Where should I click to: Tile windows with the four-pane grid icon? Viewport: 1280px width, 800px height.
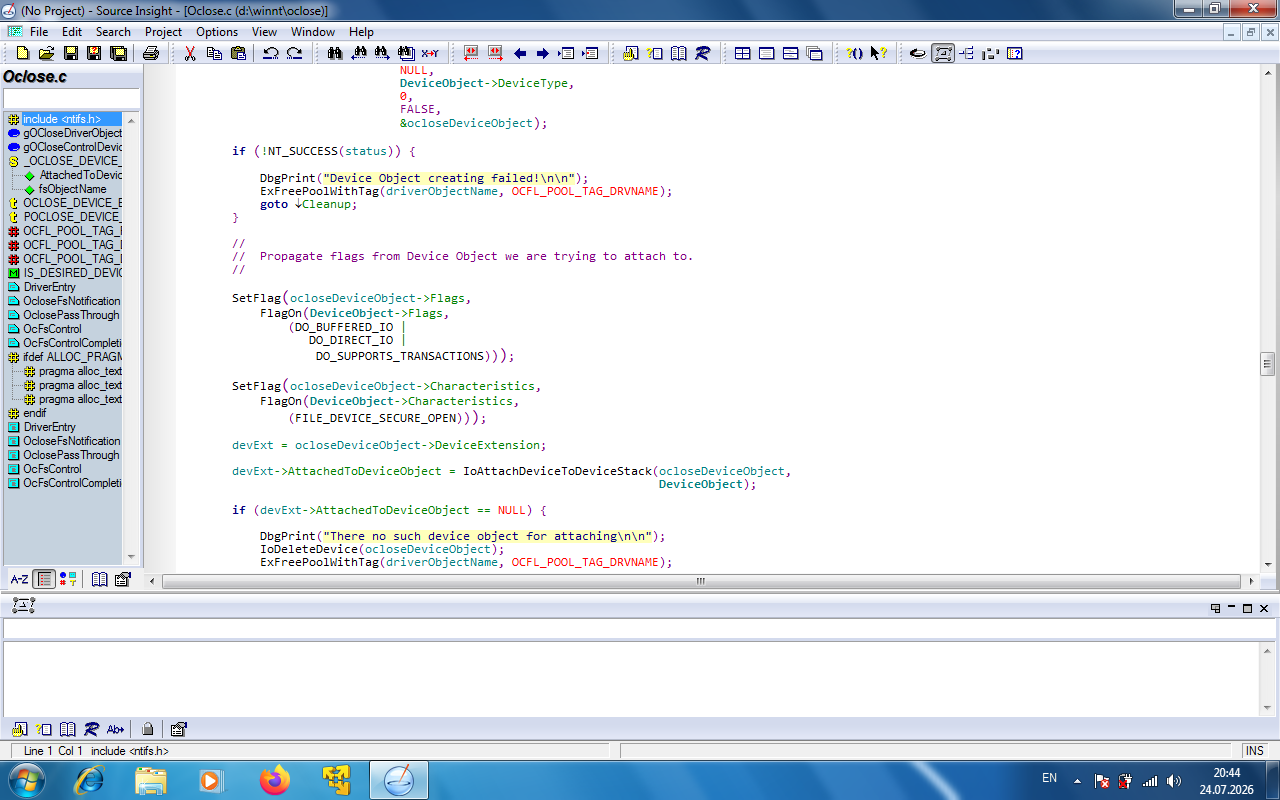743,53
